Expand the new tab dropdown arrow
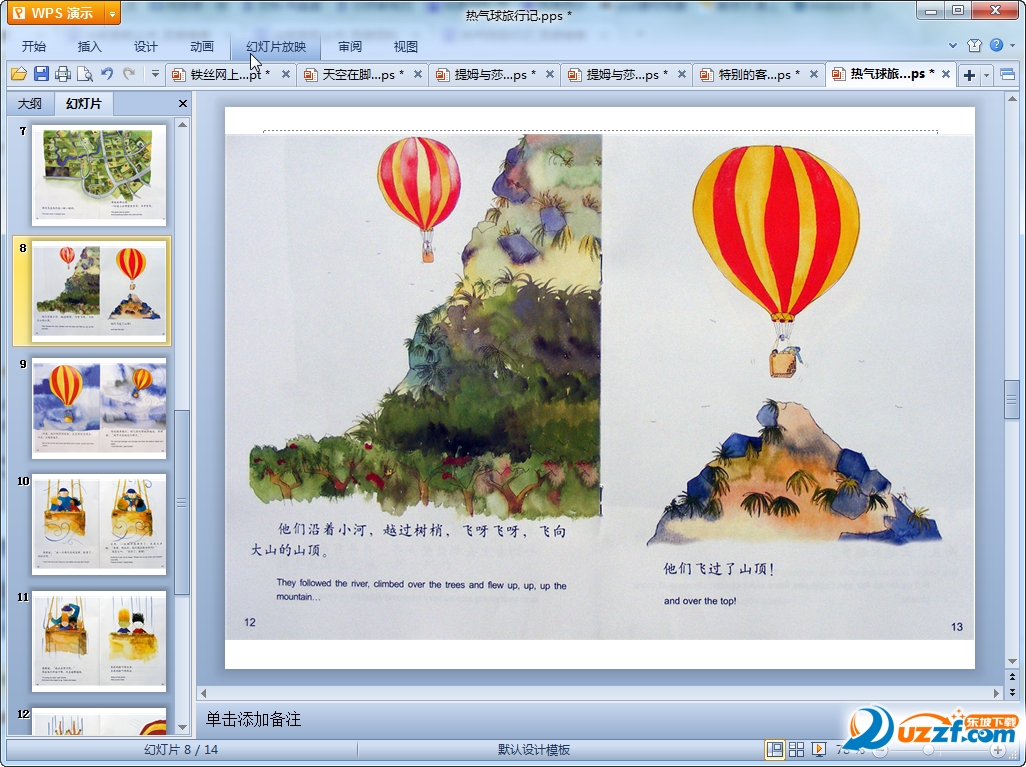Image resolution: width=1026 pixels, height=767 pixels. click(986, 75)
